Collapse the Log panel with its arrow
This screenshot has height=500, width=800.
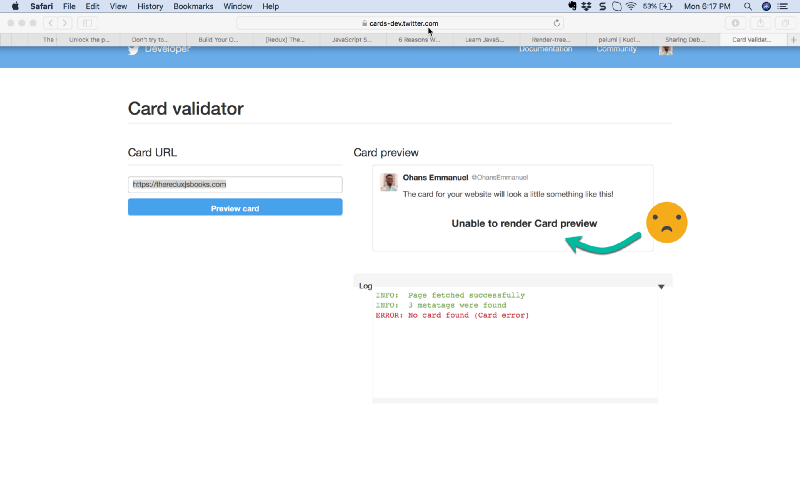[661, 287]
